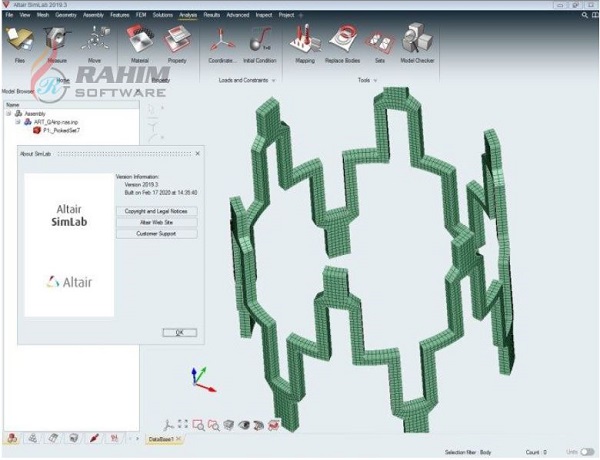Toggle the eye visibility icon in view toolbar
The image size is (600, 460).
point(244,425)
